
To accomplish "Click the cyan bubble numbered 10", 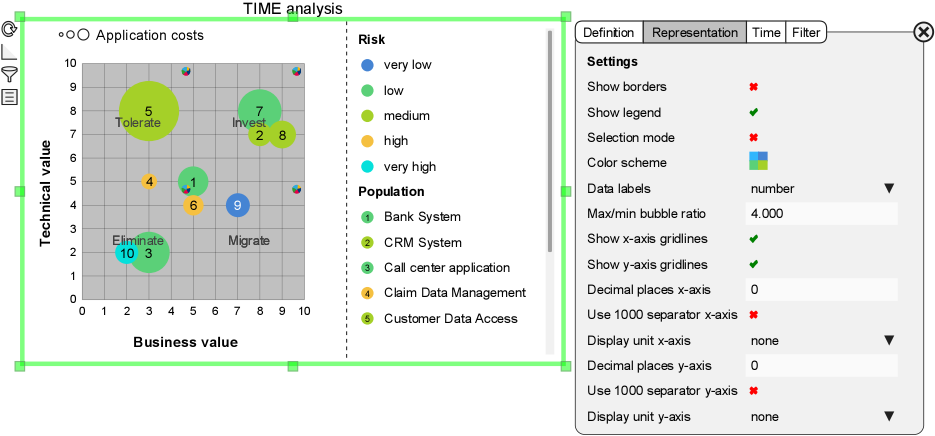I will point(127,253).
